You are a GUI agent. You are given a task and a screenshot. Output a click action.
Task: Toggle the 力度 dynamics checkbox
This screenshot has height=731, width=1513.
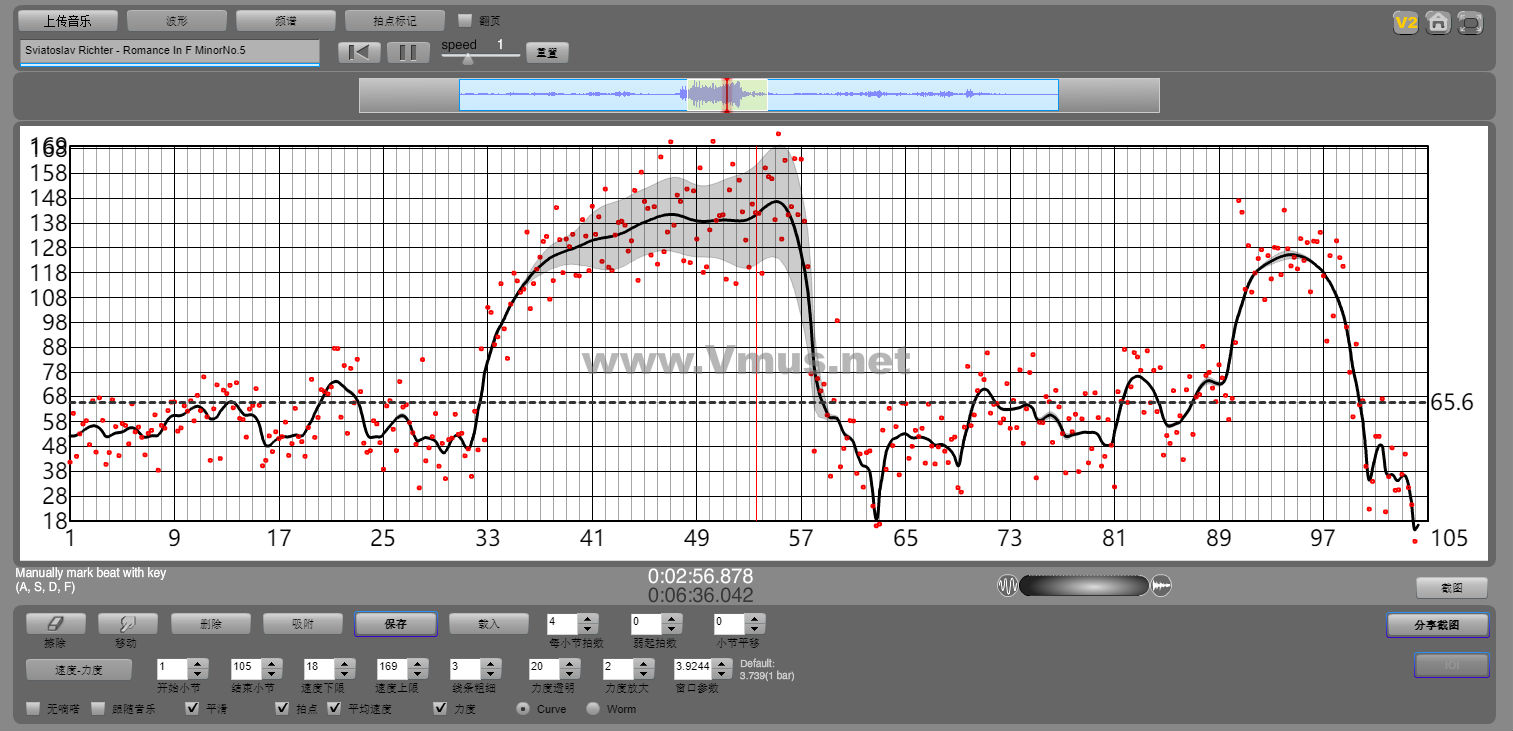440,709
